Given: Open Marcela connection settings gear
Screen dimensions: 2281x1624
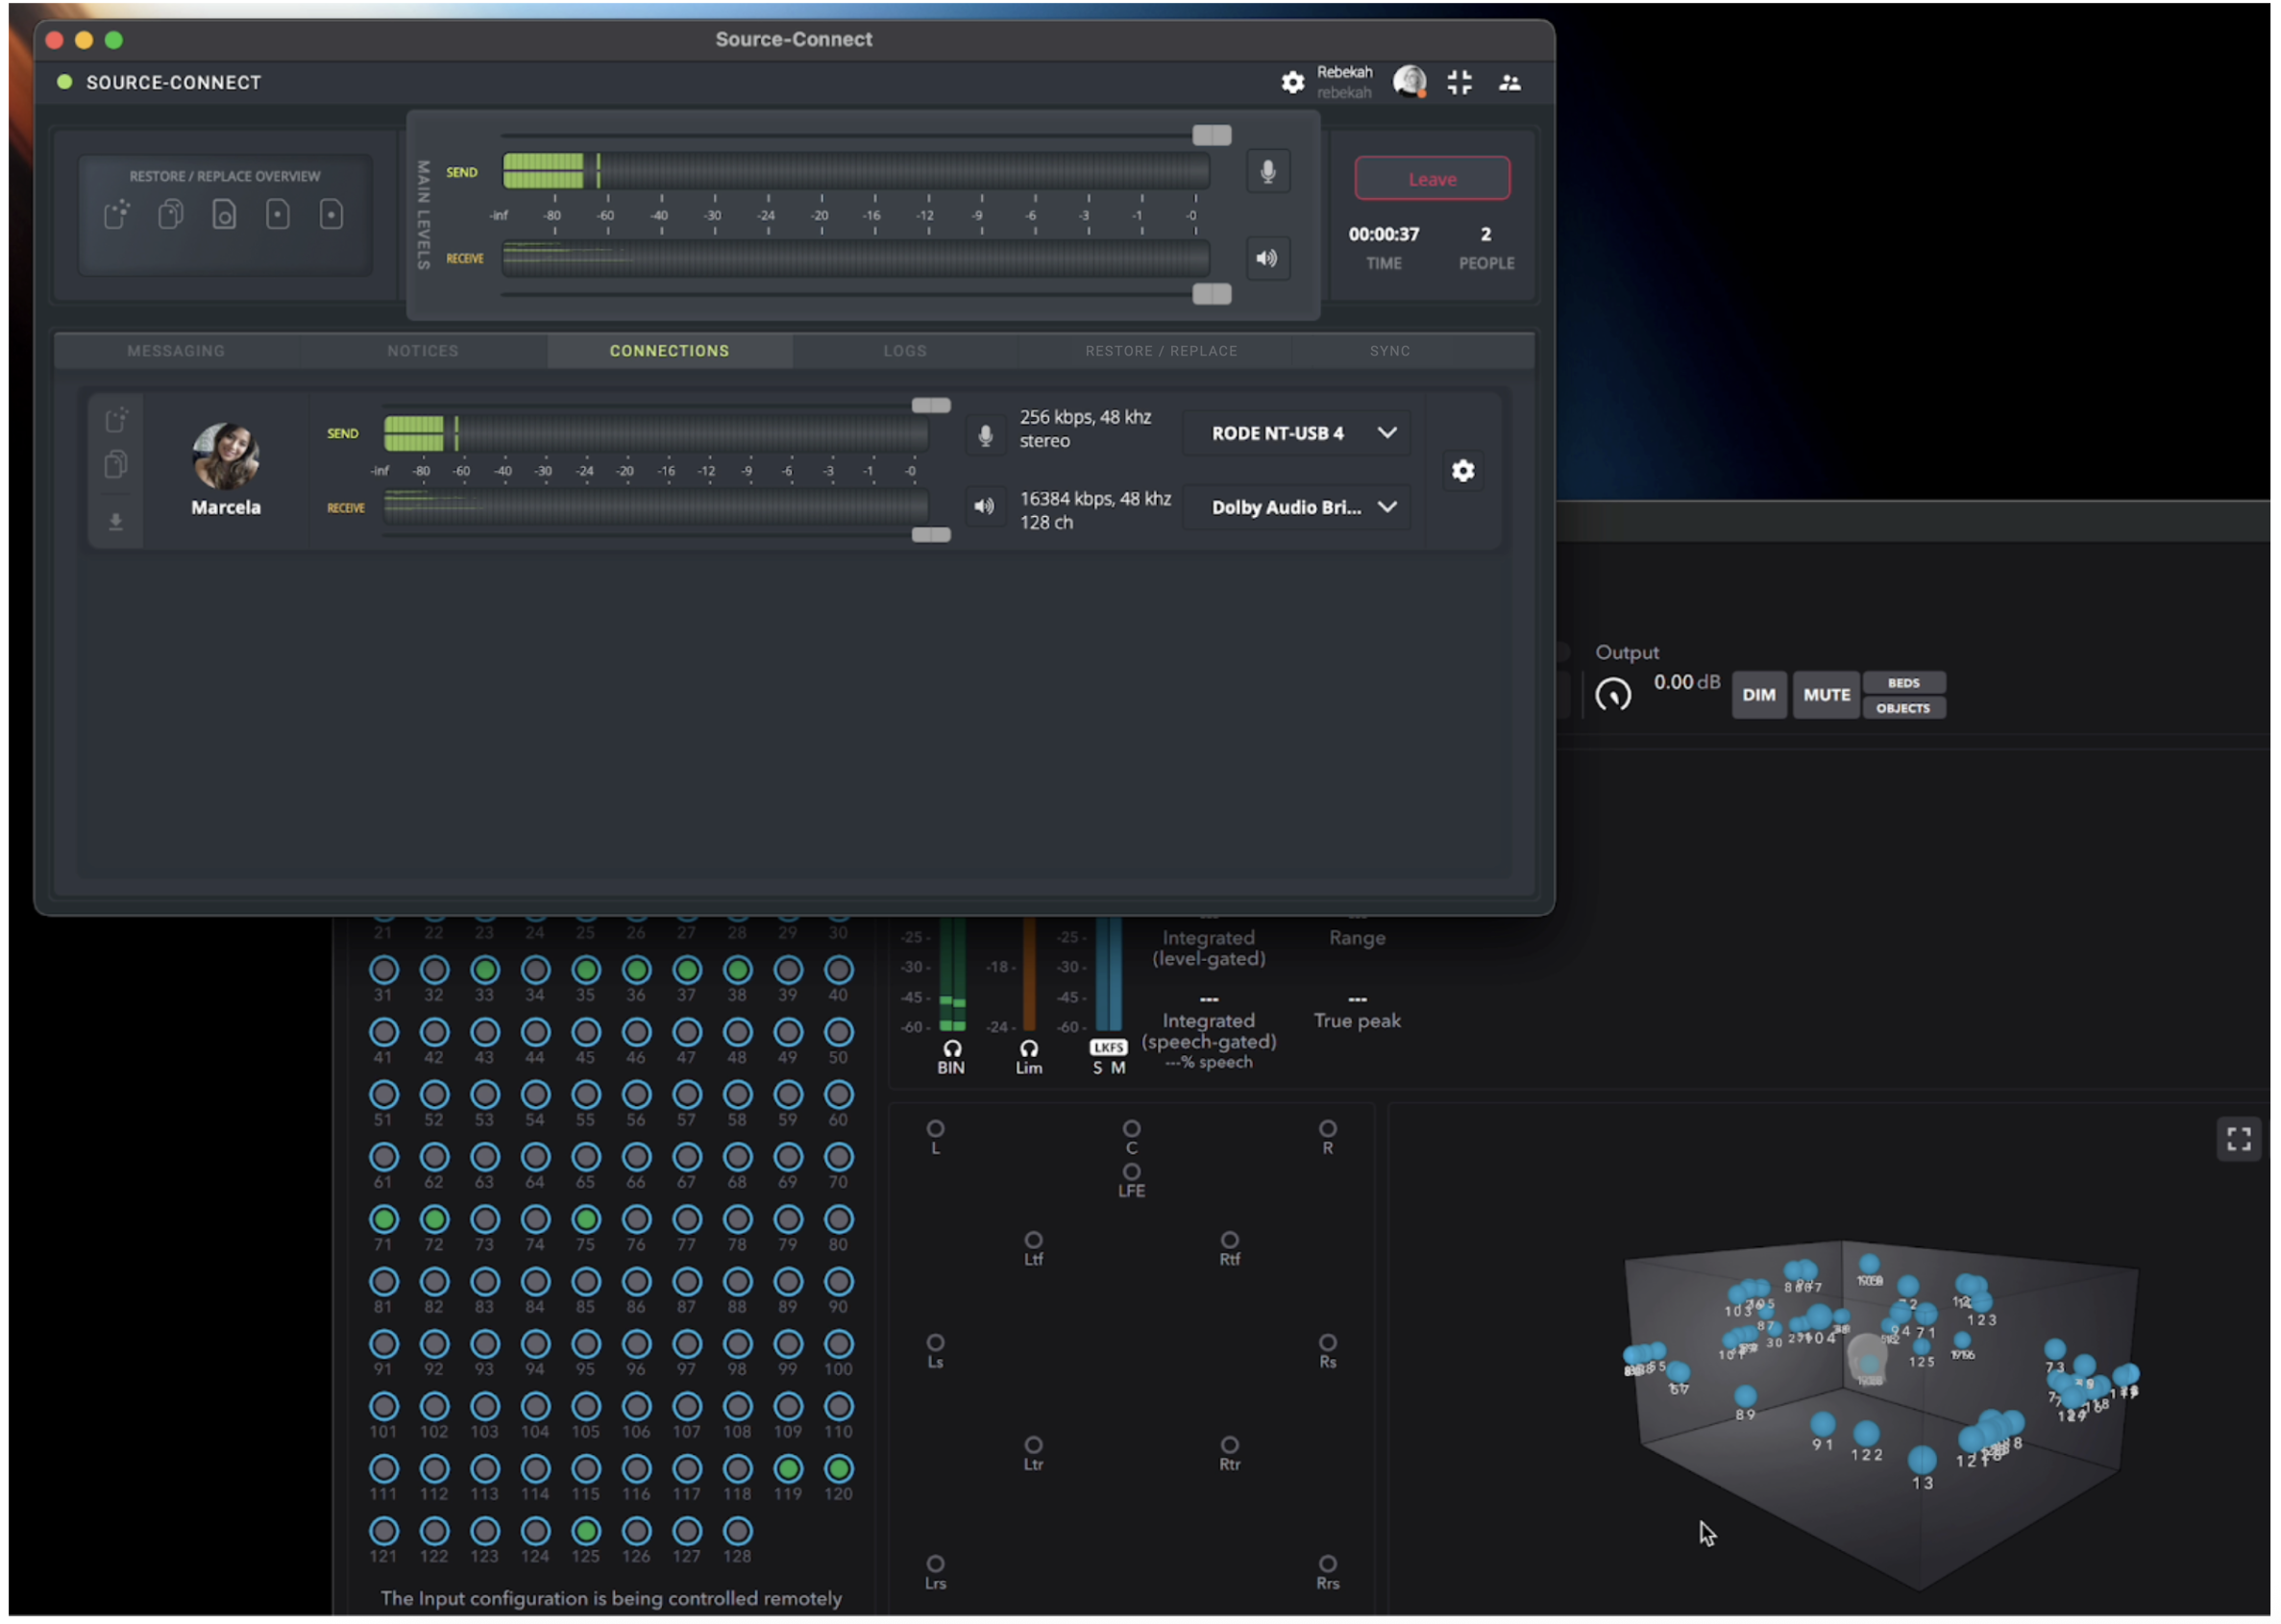Looking at the screenshot, I should coord(1463,471).
